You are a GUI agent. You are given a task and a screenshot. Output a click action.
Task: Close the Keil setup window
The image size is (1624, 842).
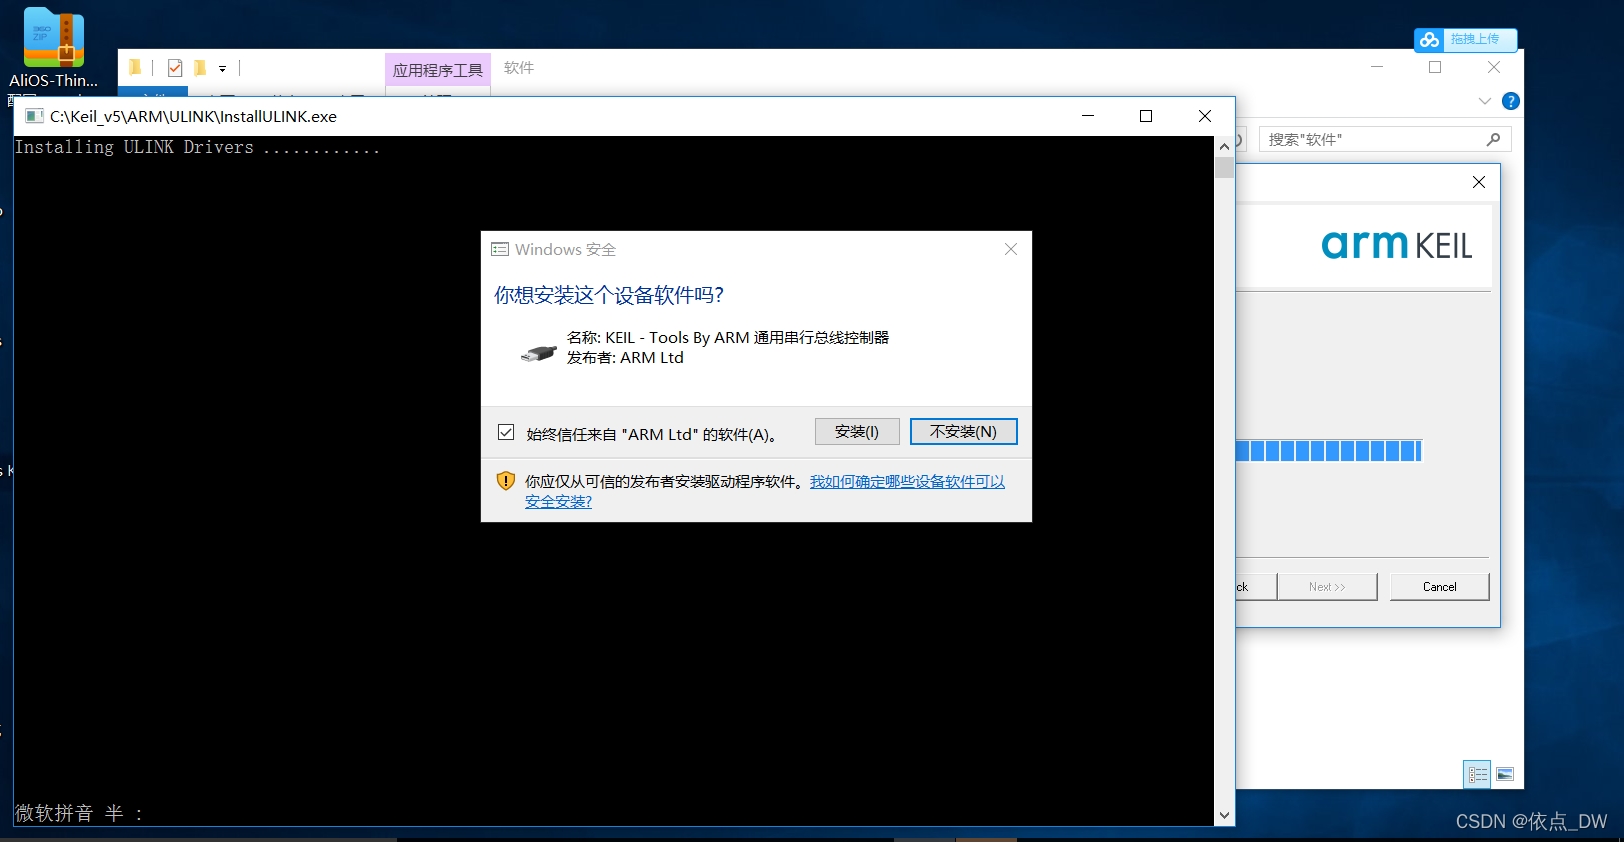coord(1479,182)
